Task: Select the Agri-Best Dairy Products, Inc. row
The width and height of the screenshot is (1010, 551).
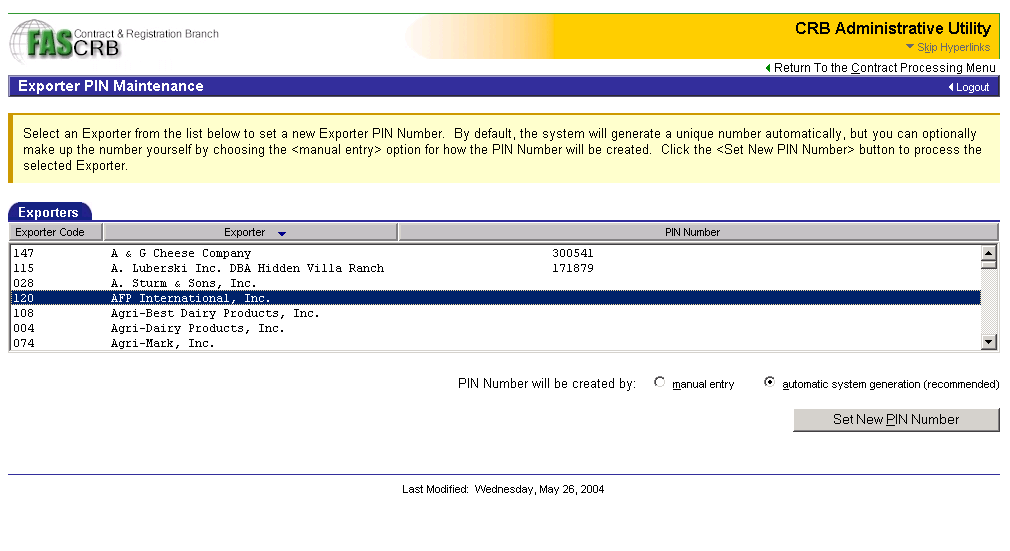Action: point(495,313)
